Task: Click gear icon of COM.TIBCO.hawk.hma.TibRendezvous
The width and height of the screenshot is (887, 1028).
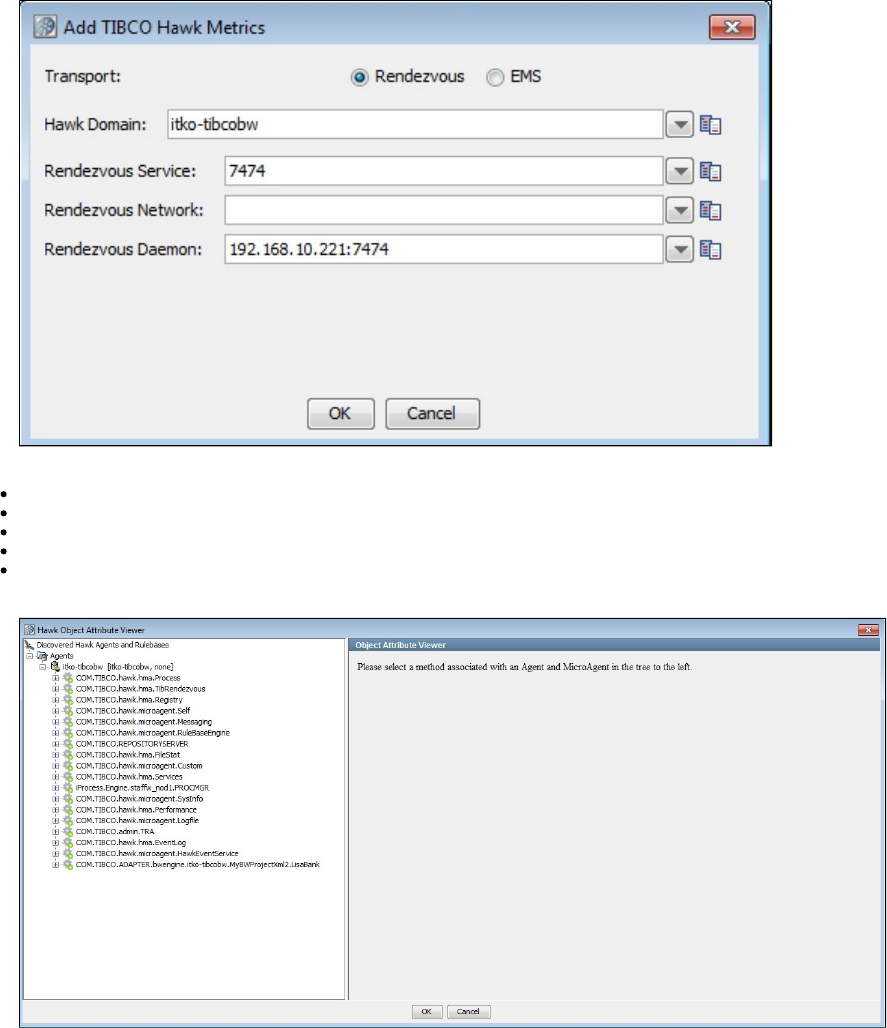Action: (x=68, y=689)
